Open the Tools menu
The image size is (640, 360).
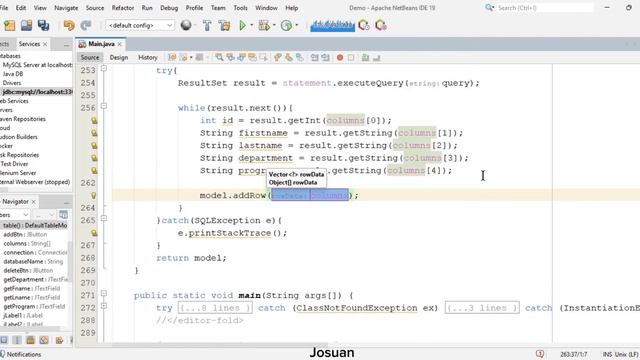click(x=240, y=8)
